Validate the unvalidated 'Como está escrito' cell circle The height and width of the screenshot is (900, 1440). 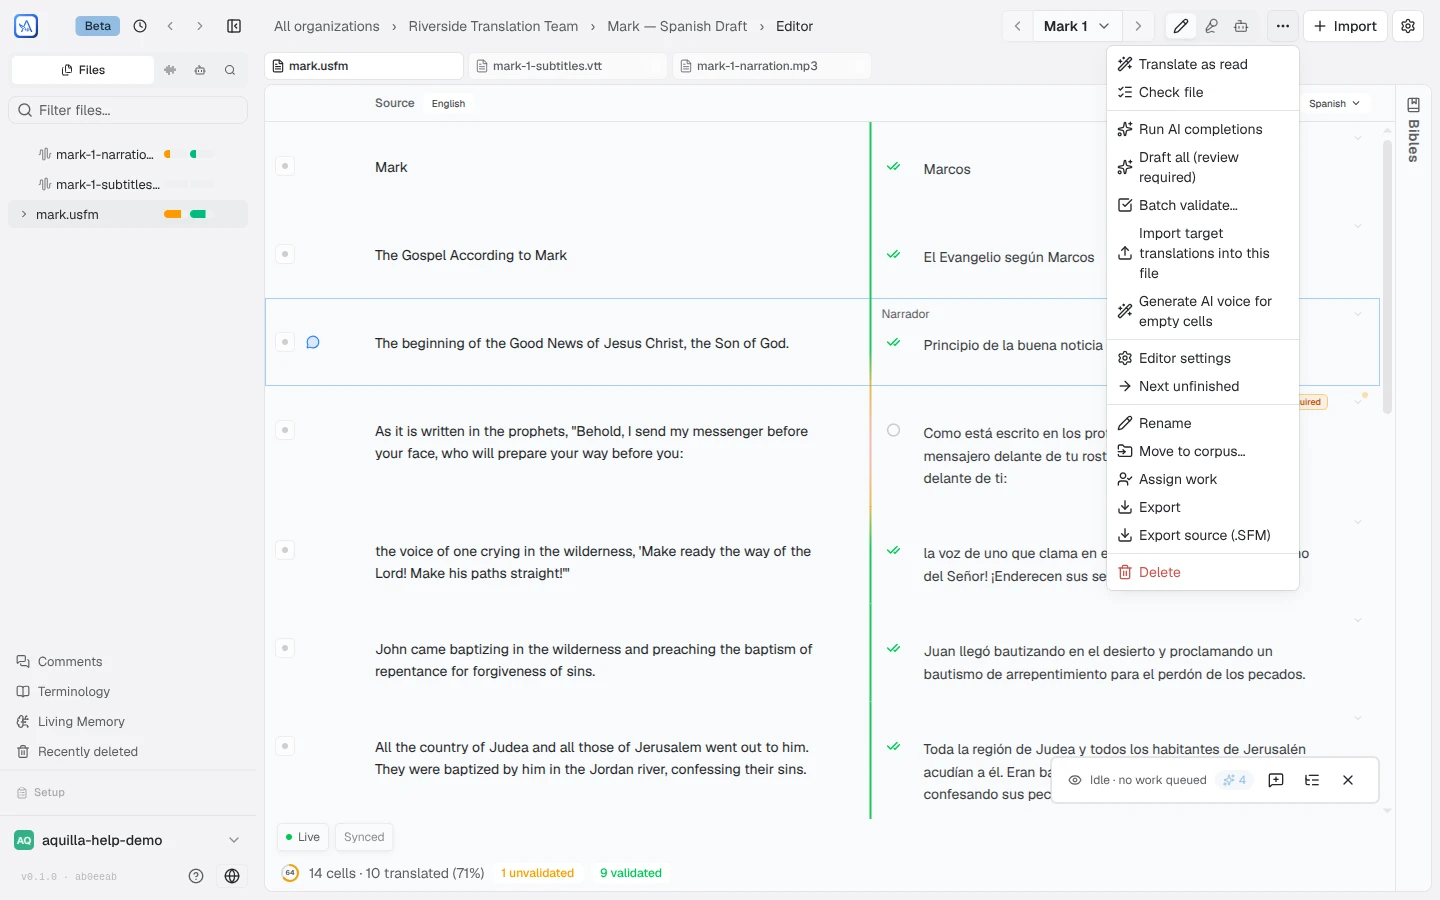click(x=894, y=430)
